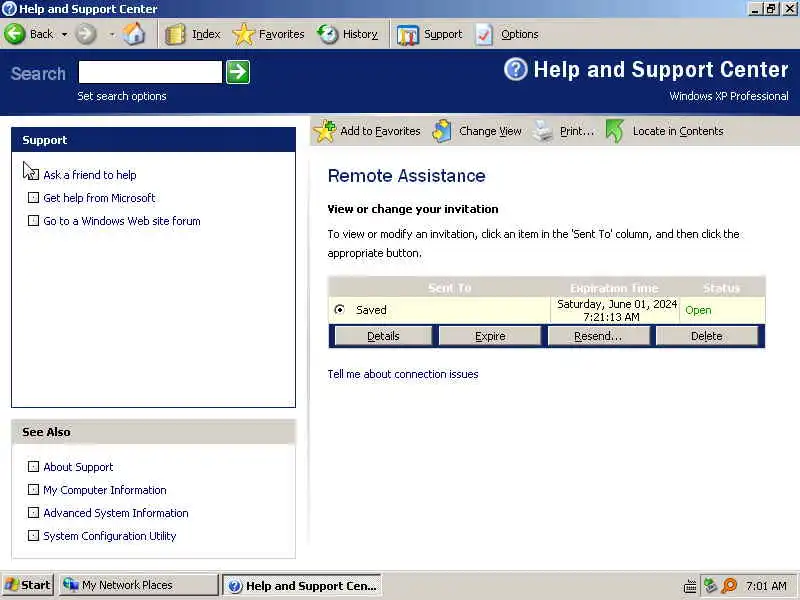800x600 pixels.
Task: Click the Print printer icon
Action: pyautogui.click(x=543, y=131)
